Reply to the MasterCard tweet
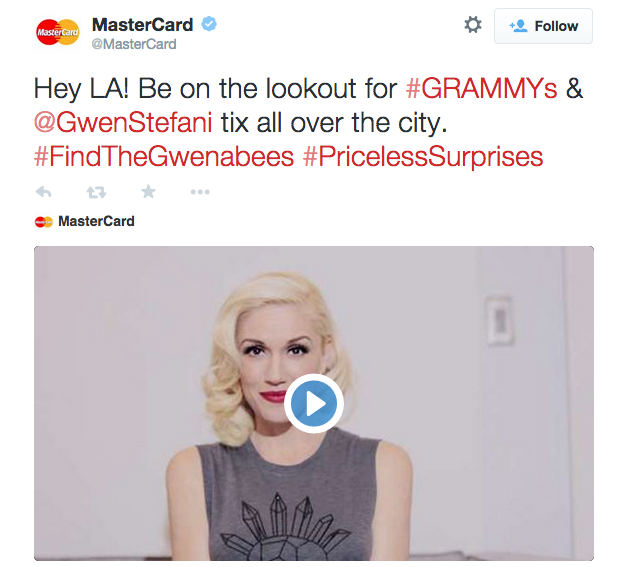631x567 pixels. pos(43,192)
